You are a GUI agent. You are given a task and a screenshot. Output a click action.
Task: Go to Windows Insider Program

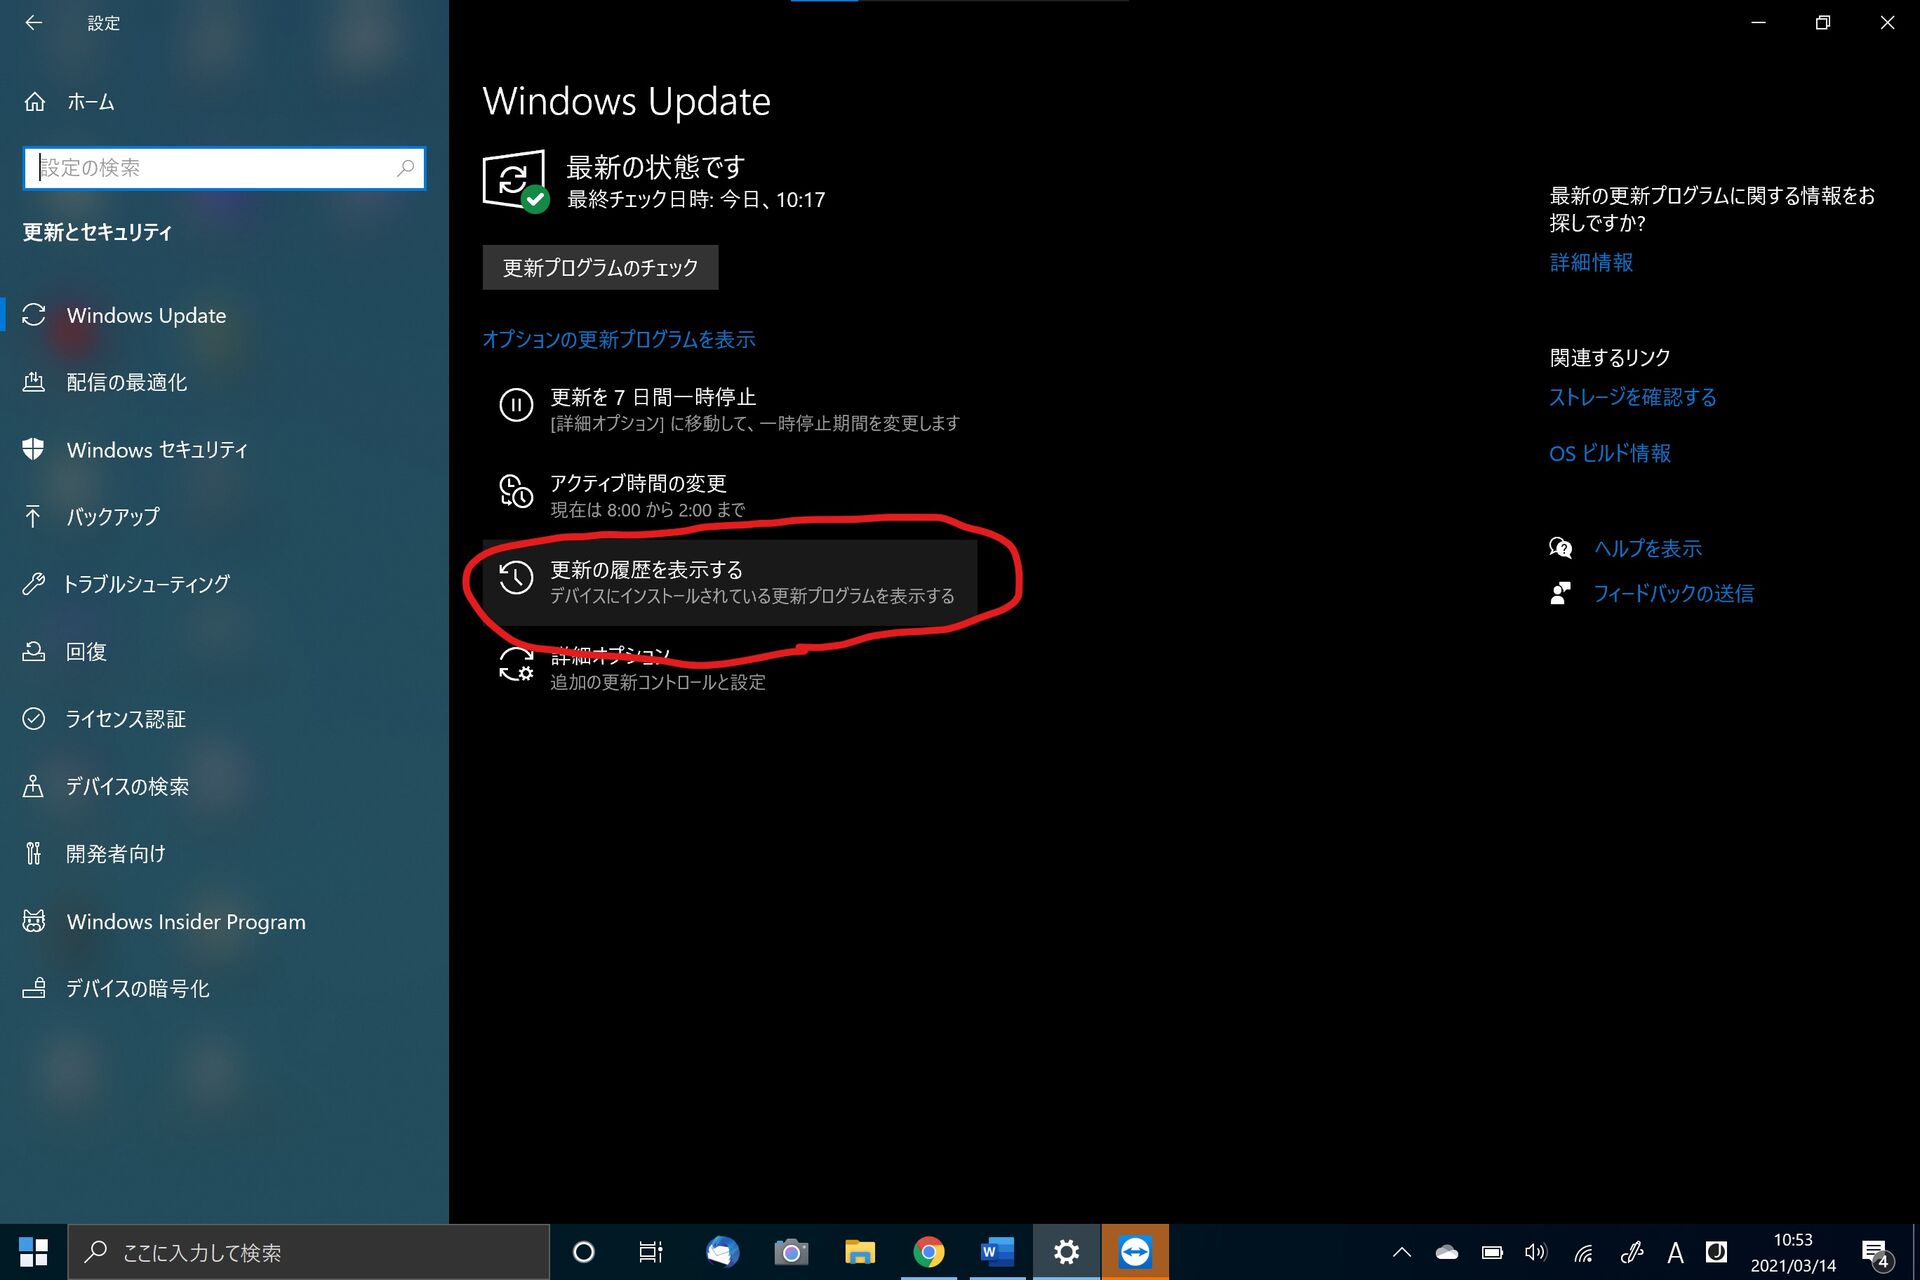click(186, 922)
